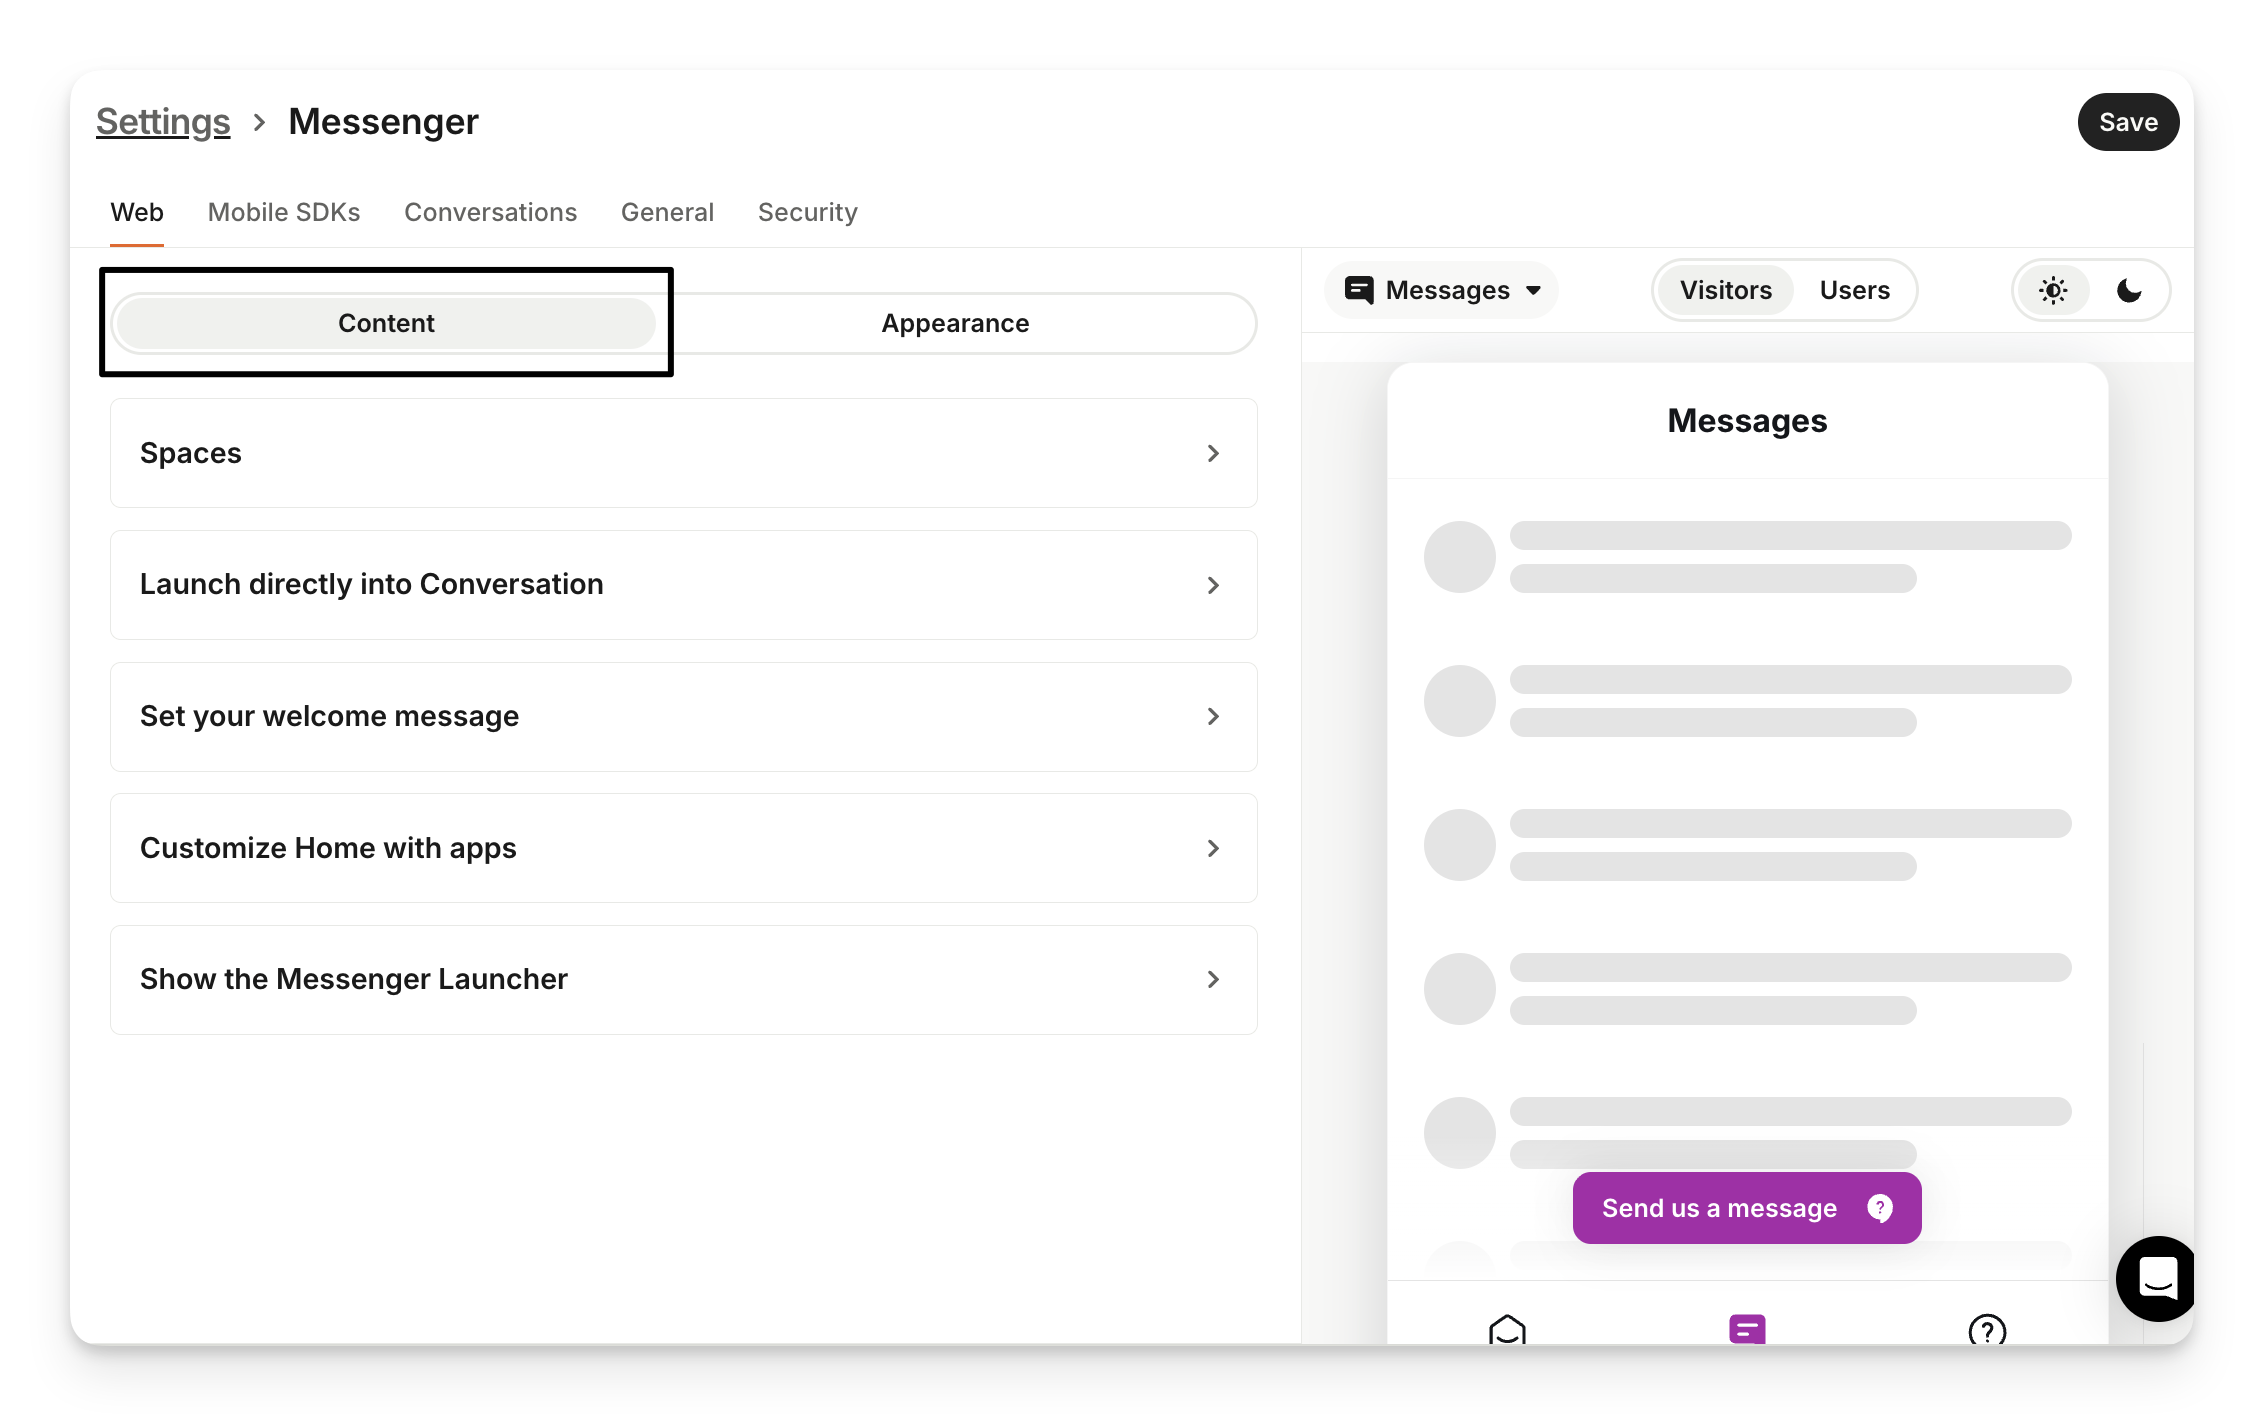The width and height of the screenshot is (2264, 1416).
Task: Expand Set your welcome message
Action: click(x=683, y=716)
